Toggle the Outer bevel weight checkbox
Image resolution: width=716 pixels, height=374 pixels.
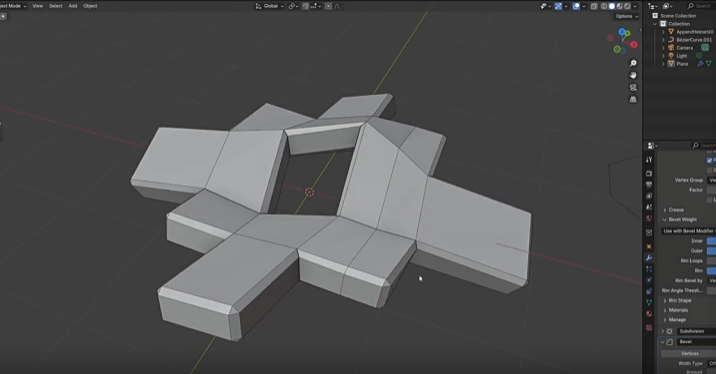pyautogui.click(x=711, y=251)
